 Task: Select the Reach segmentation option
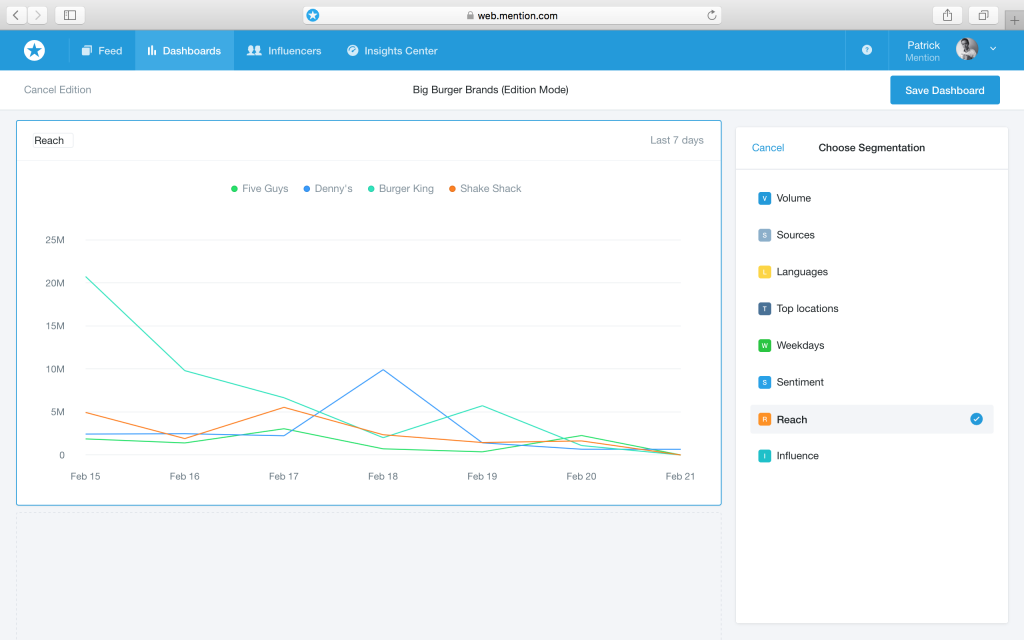(x=872, y=419)
